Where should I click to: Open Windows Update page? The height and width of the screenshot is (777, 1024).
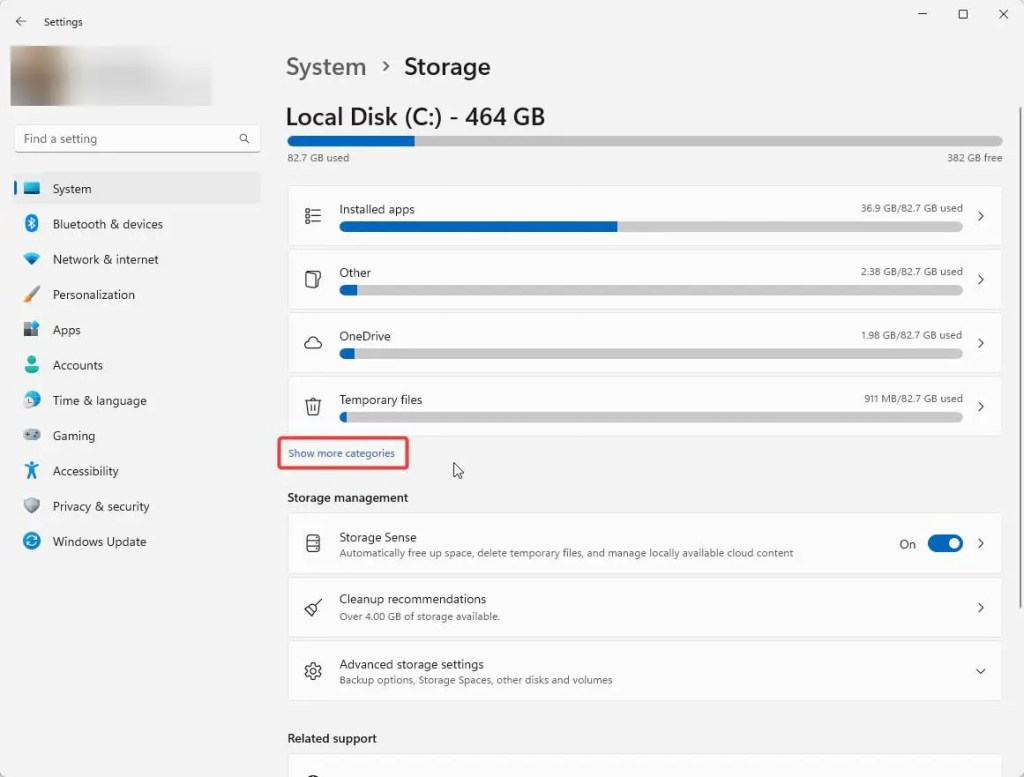tap(137, 541)
